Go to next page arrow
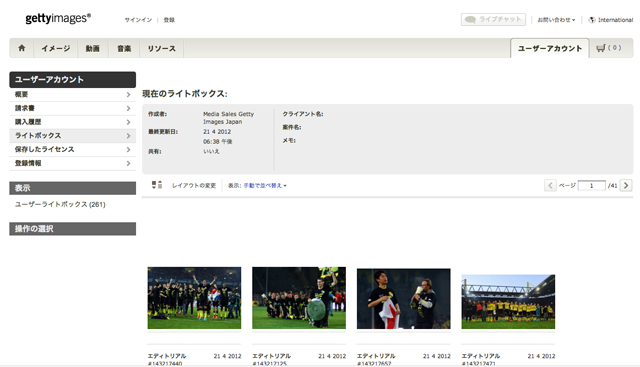This screenshot has height=367, width=640. pyautogui.click(x=626, y=185)
